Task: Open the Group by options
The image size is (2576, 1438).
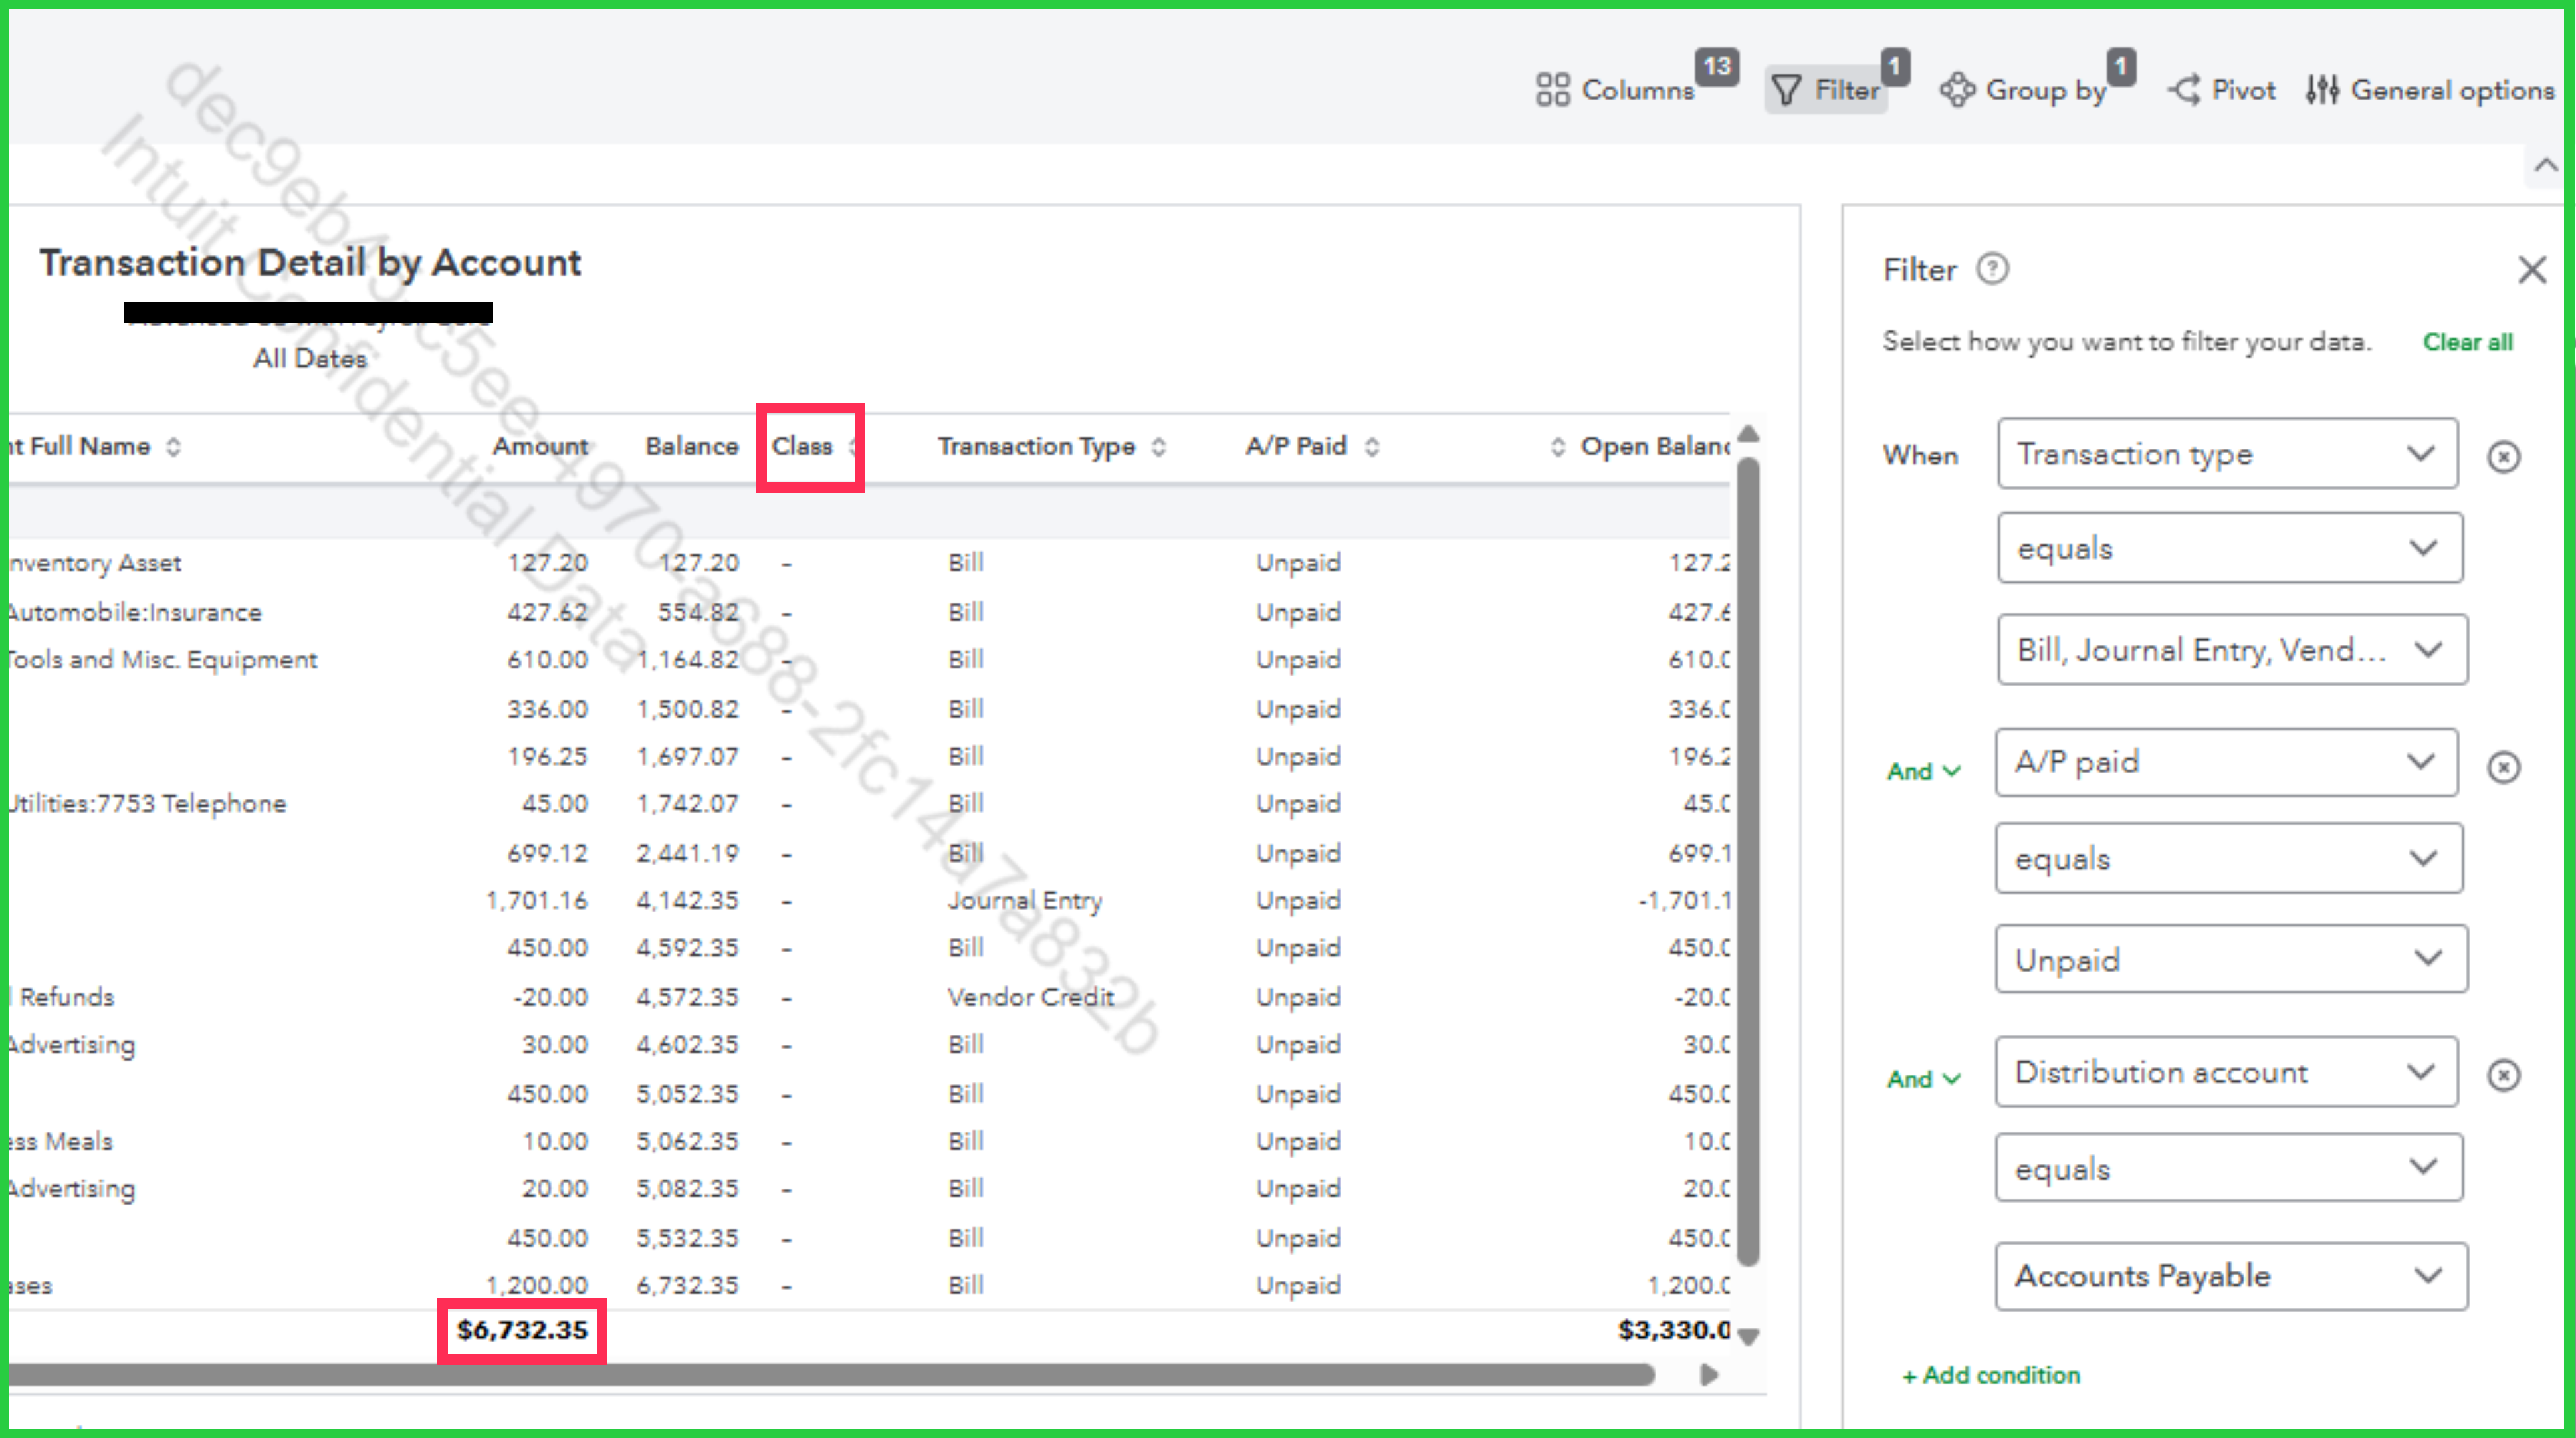Action: click(x=2024, y=90)
